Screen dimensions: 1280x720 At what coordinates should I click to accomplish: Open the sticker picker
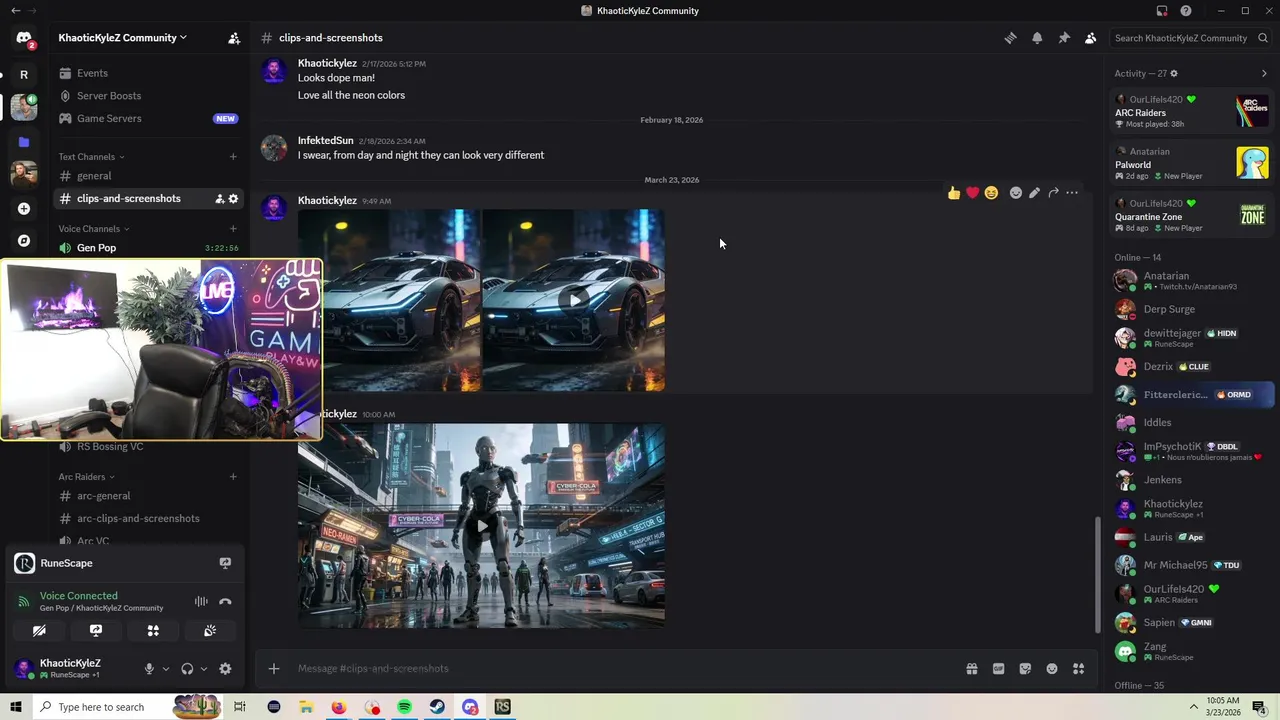tap(1025, 669)
